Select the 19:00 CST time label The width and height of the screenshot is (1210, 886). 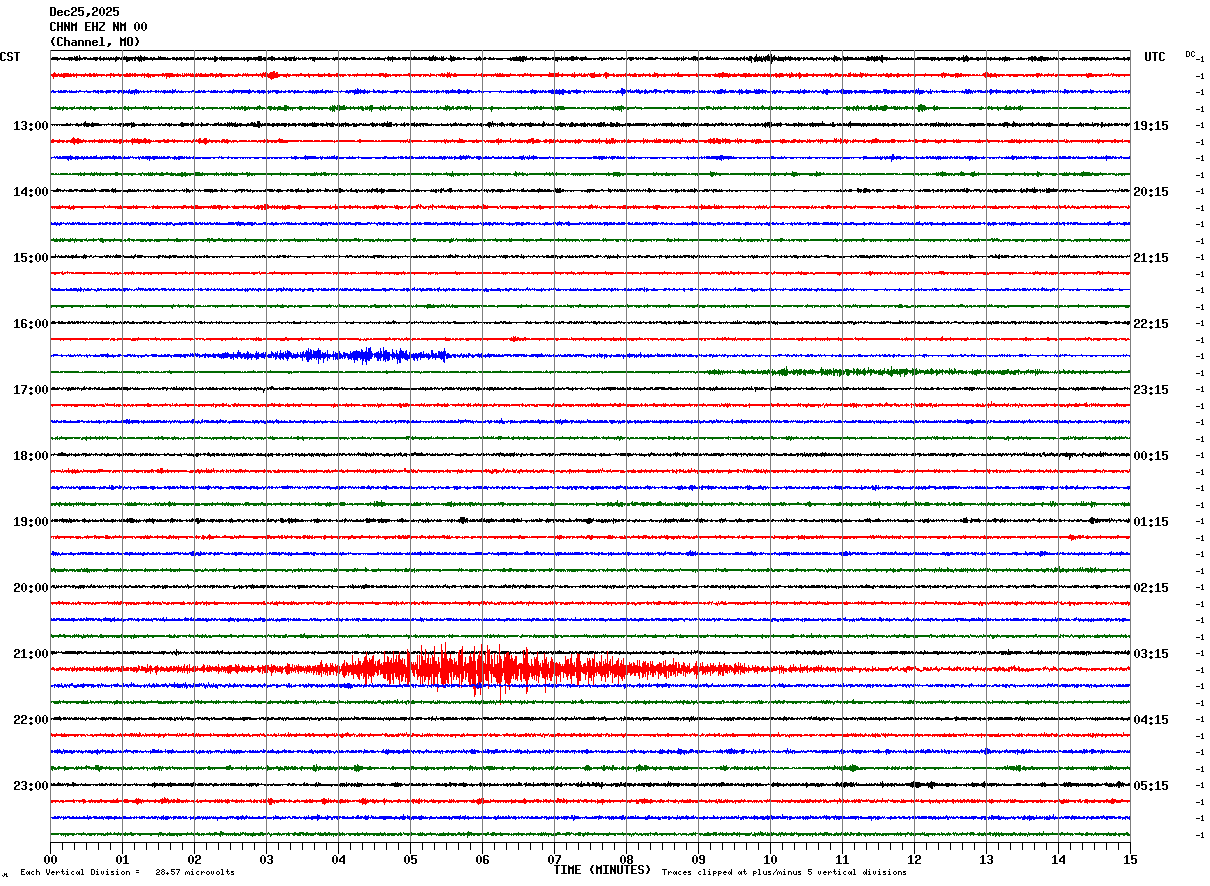click(31, 522)
